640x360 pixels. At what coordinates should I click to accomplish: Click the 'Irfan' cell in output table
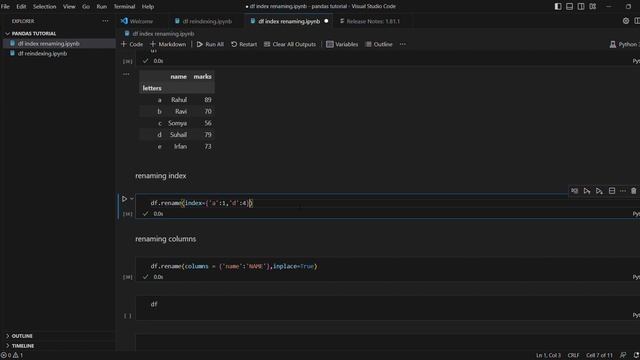click(x=180, y=146)
